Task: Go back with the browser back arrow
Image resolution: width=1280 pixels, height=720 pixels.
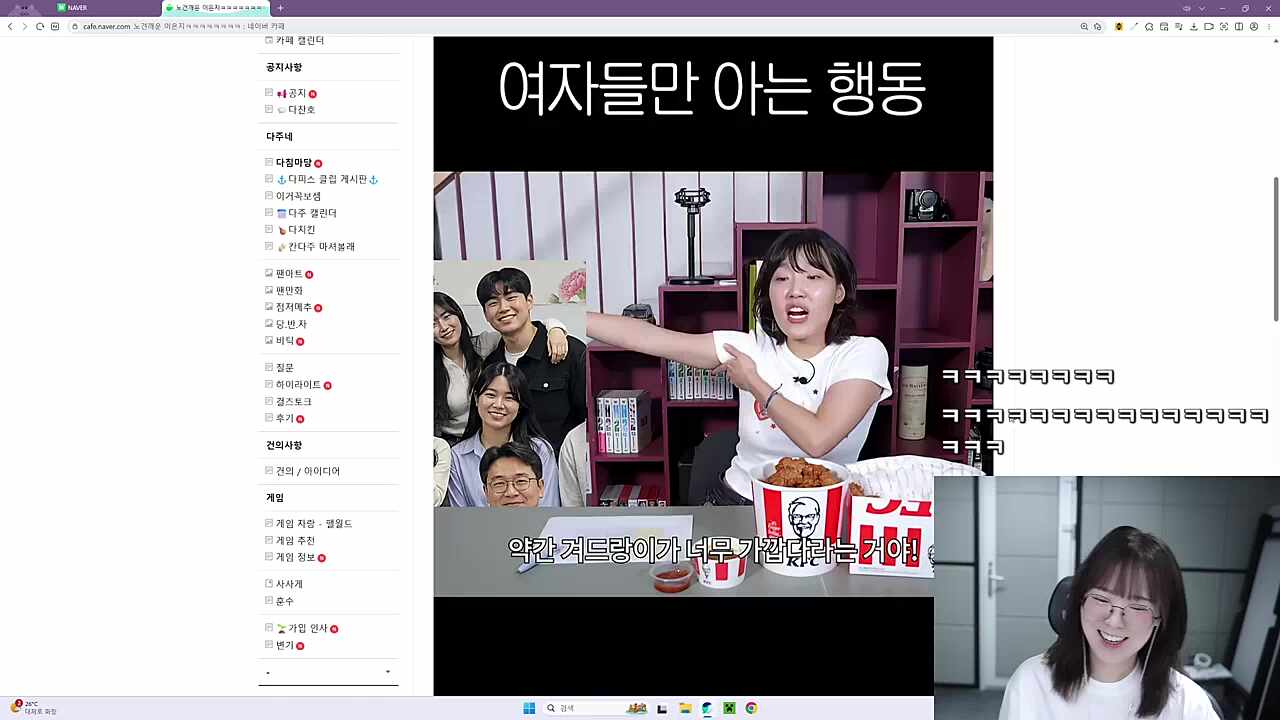Action: 10,26
